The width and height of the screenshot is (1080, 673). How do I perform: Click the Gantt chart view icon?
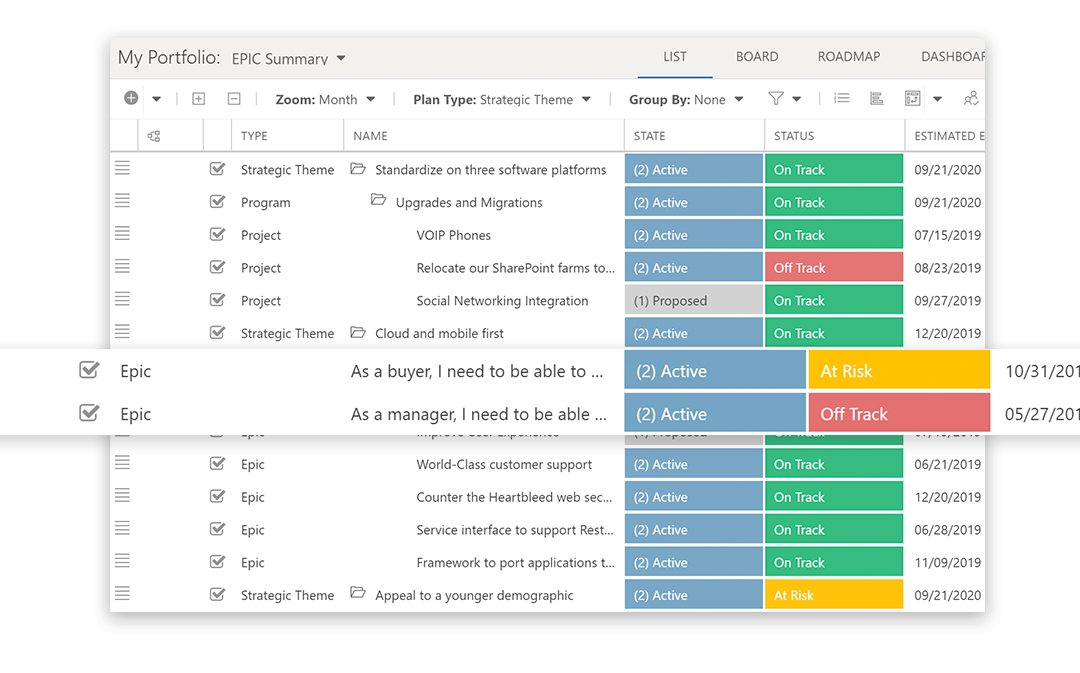(x=877, y=98)
